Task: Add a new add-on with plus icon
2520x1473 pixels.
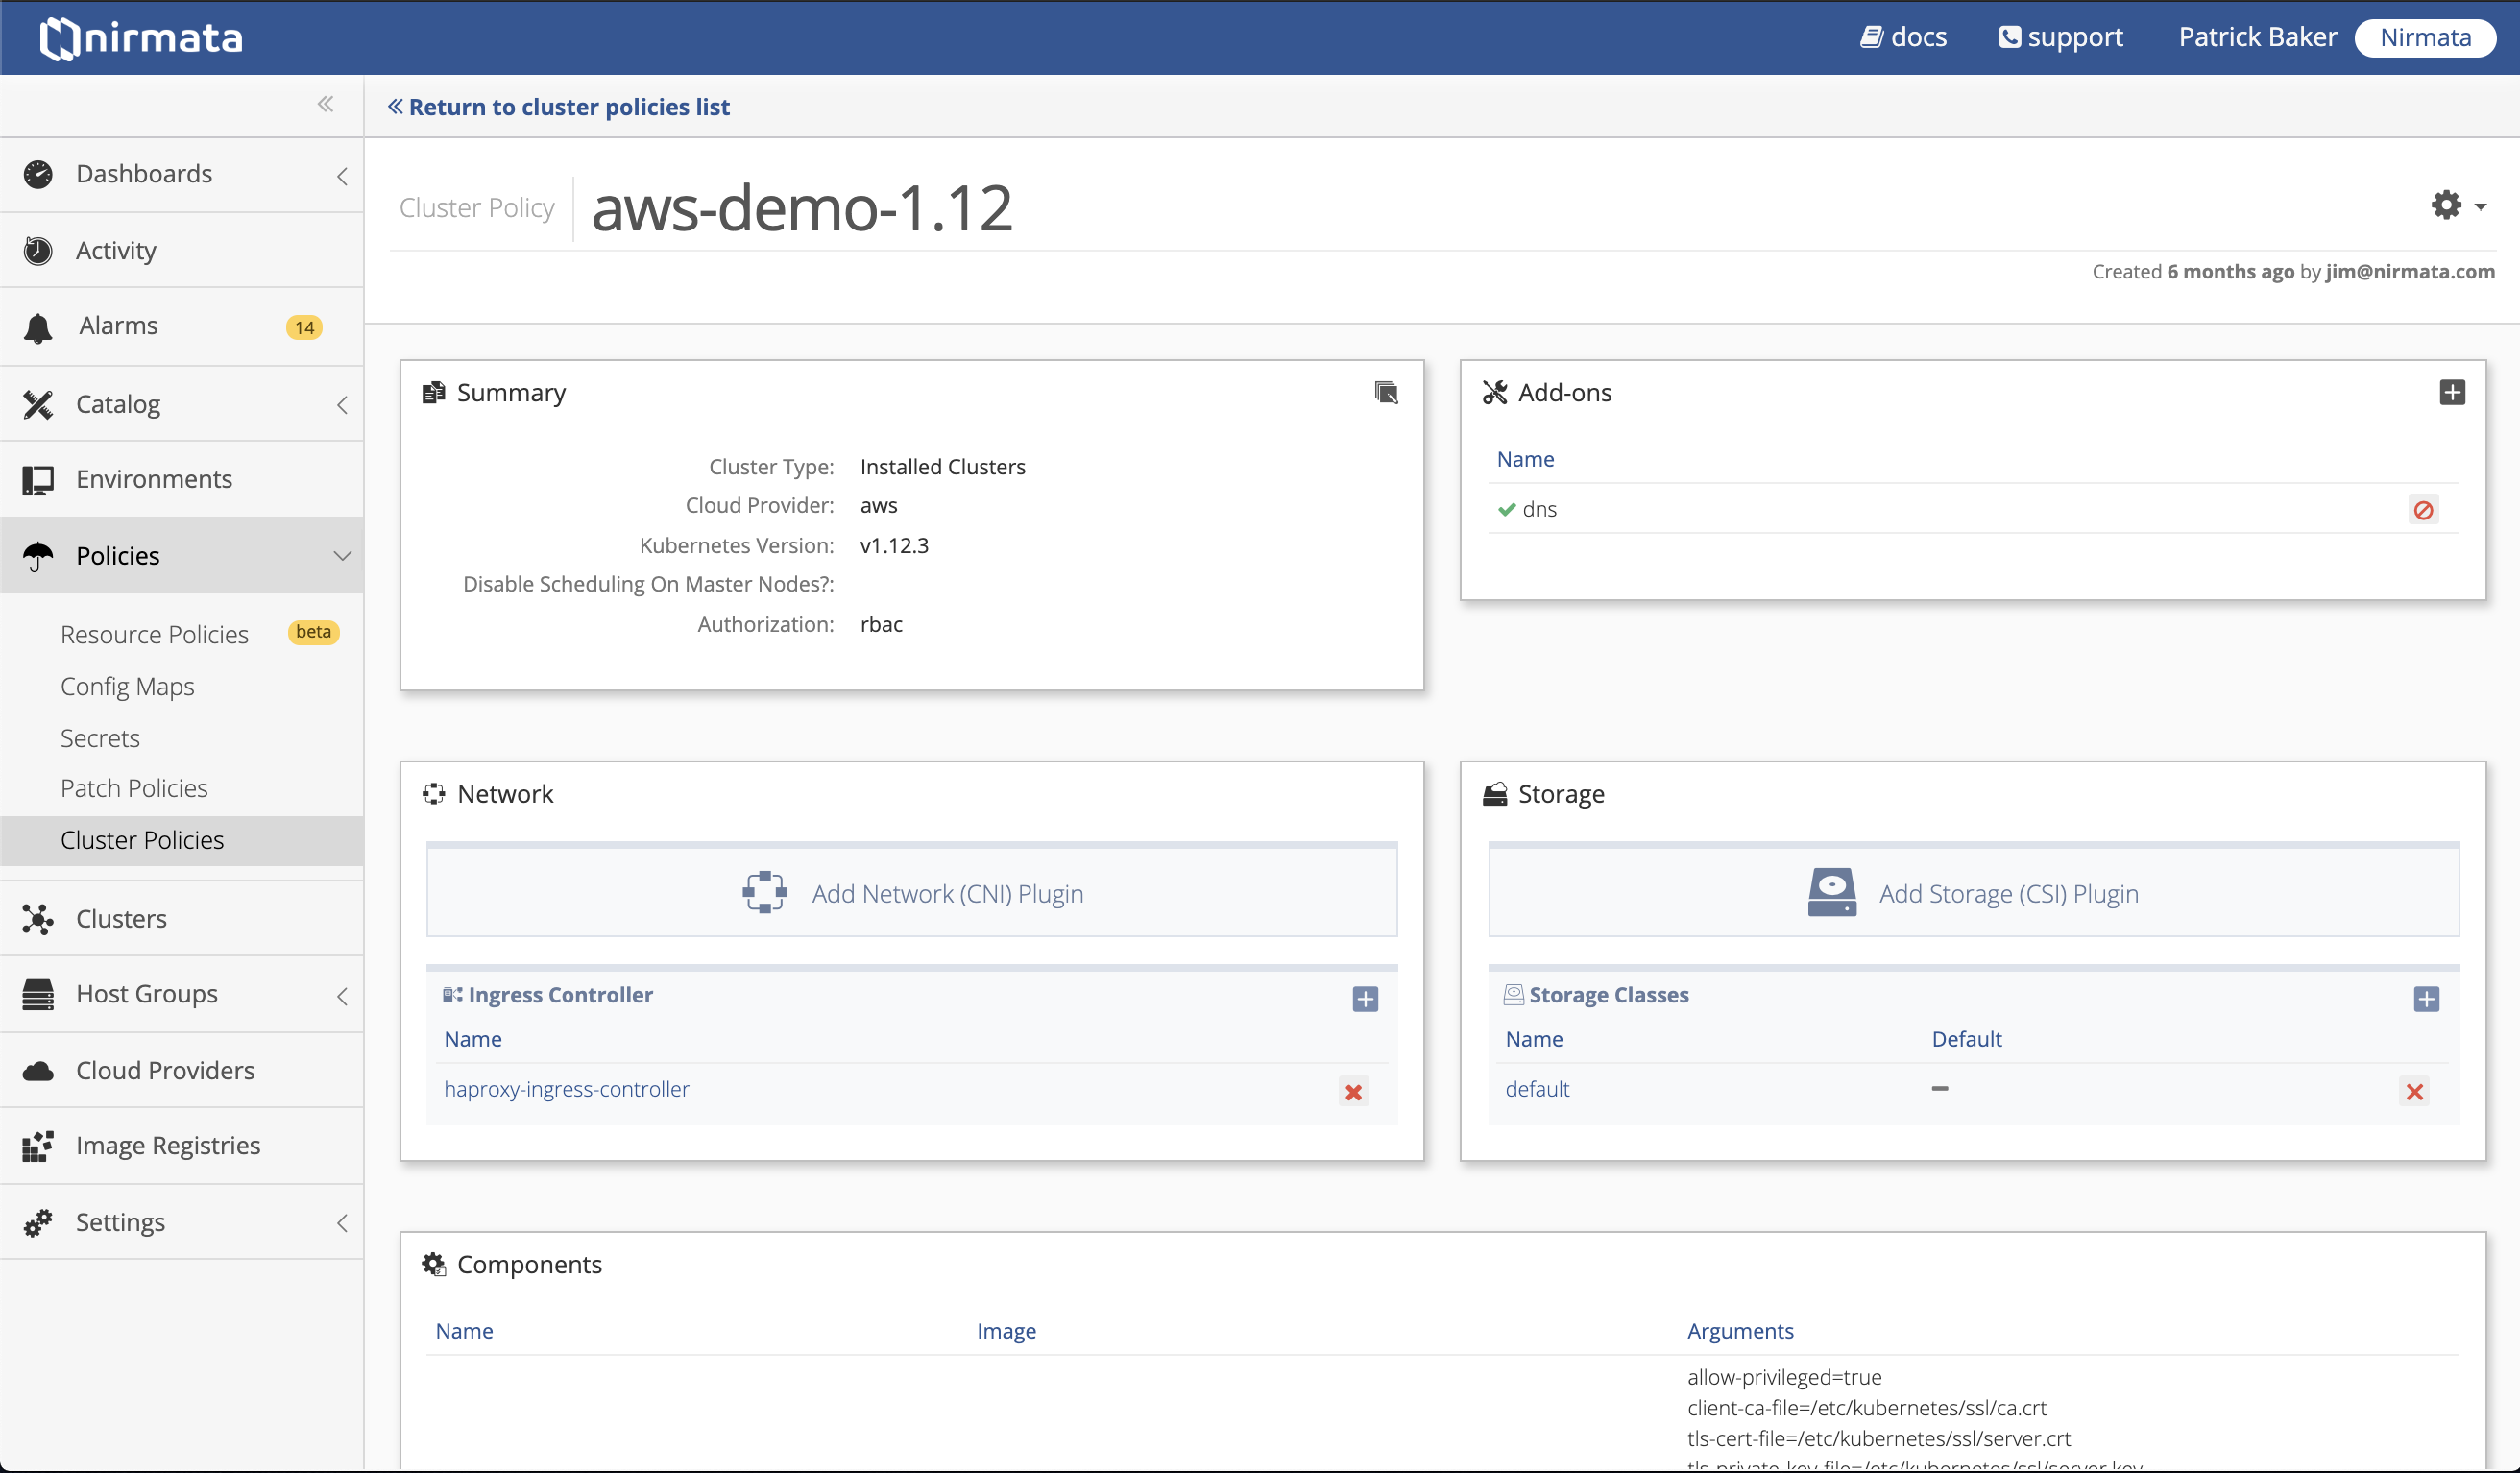Action: tap(2452, 392)
